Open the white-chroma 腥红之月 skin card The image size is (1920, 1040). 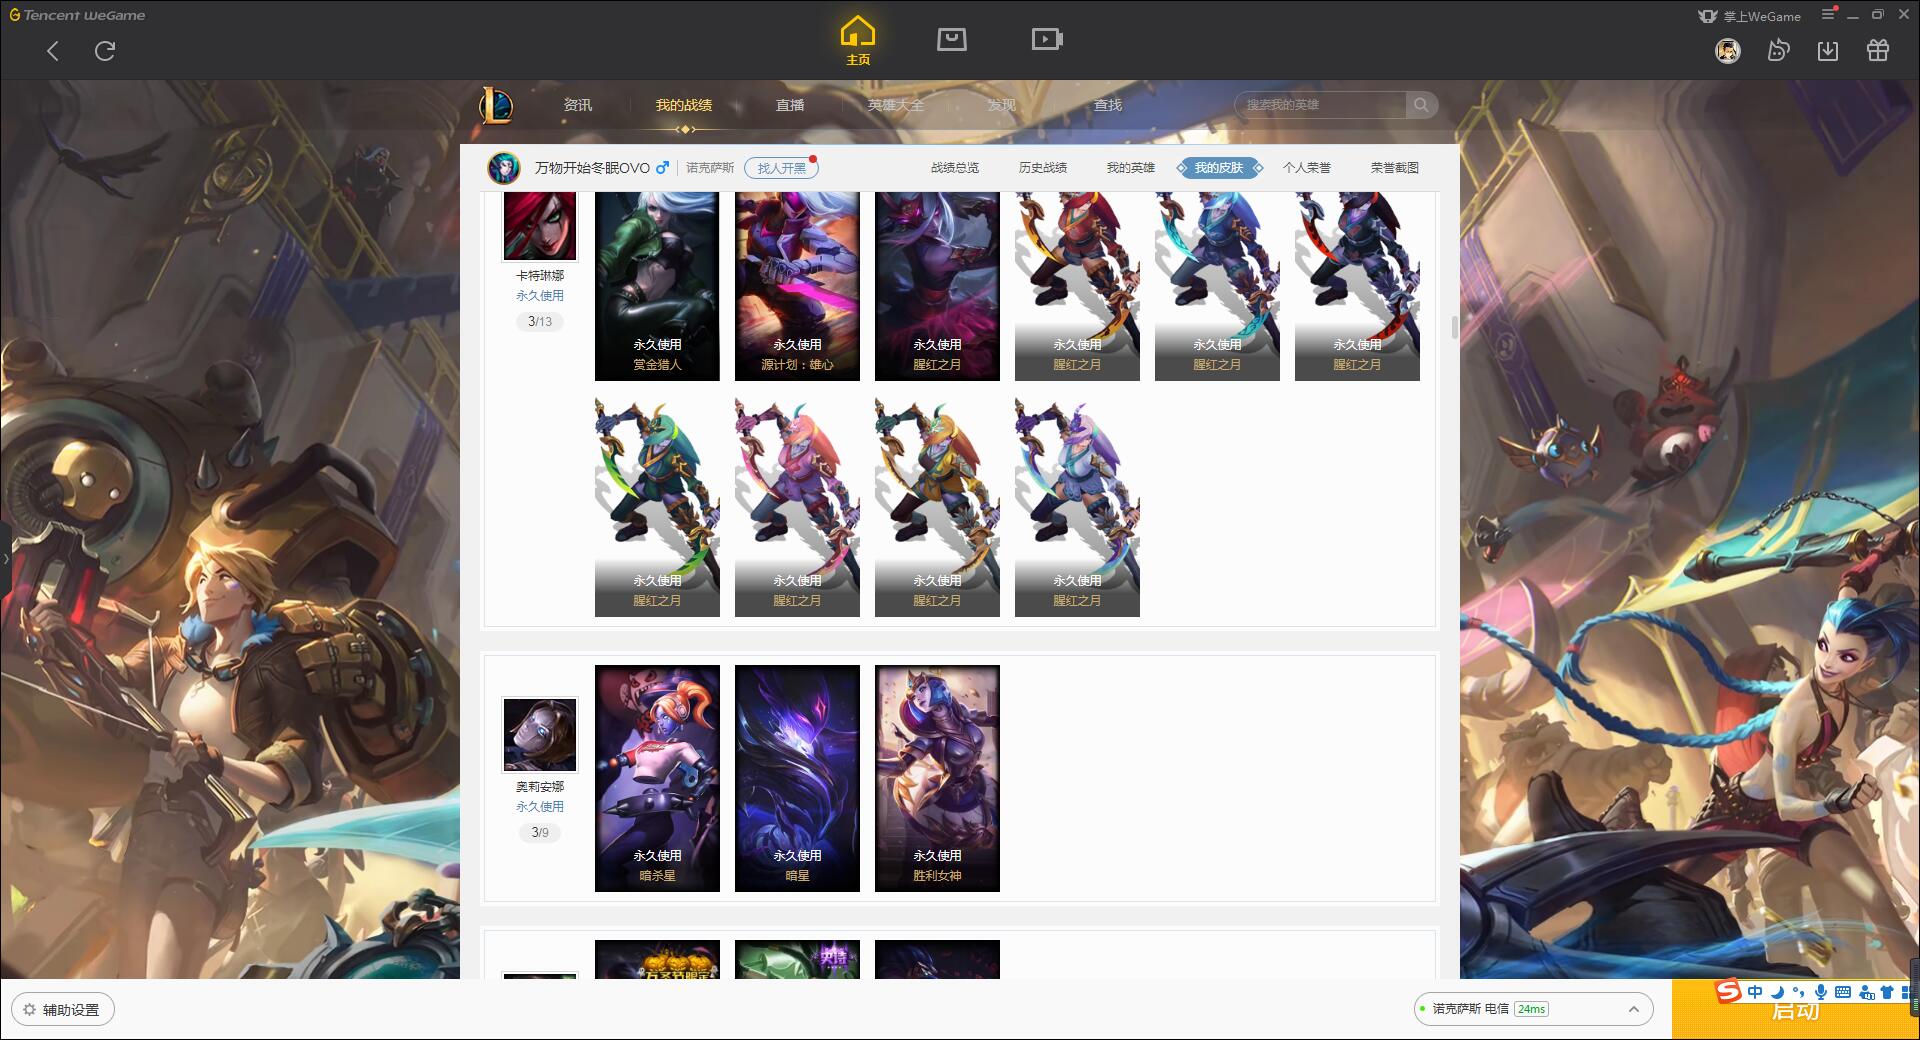[1077, 506]
